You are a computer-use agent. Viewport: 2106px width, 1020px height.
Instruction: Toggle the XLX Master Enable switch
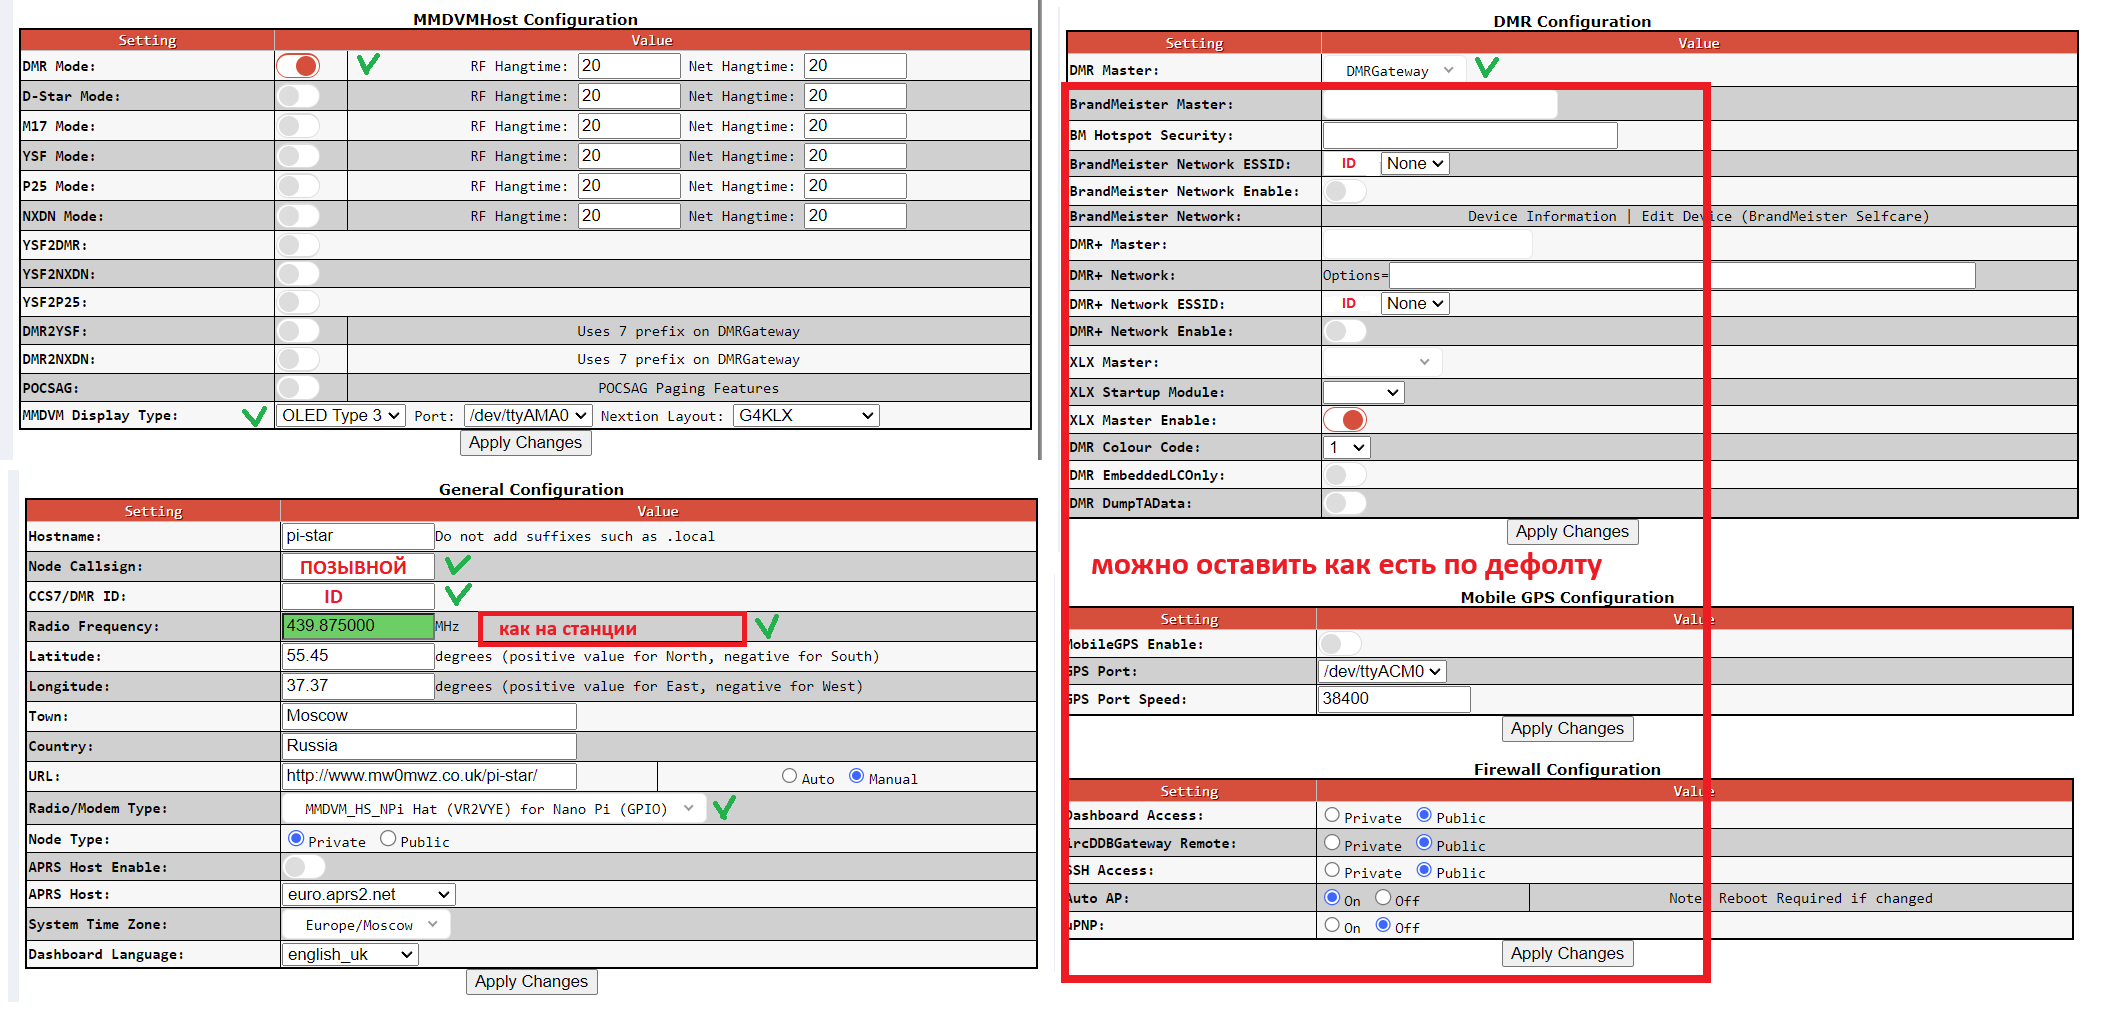point(1345,420)
